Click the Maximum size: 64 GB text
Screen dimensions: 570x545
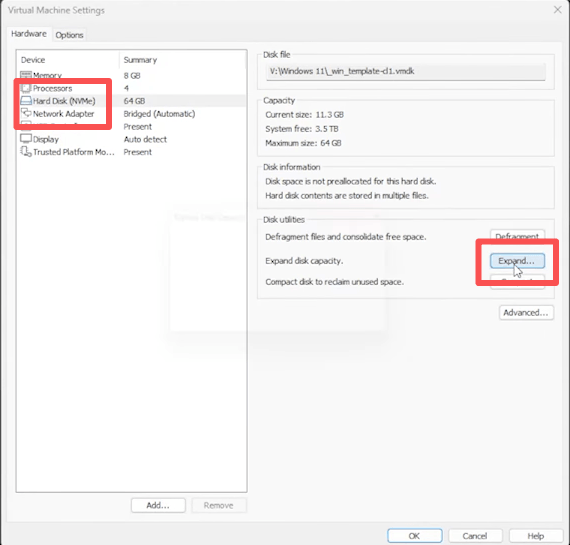(x=303, y=143)
